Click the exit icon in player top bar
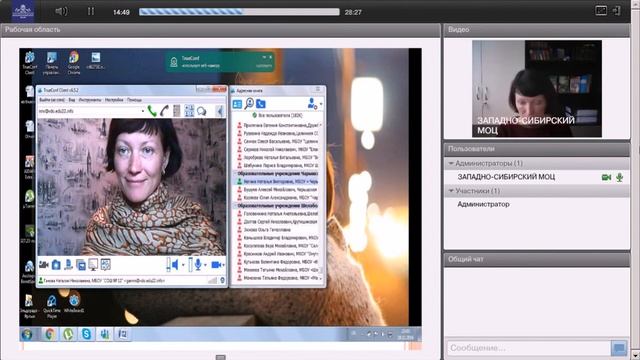This screenshot has width=640, height=360. pos(616,11)
